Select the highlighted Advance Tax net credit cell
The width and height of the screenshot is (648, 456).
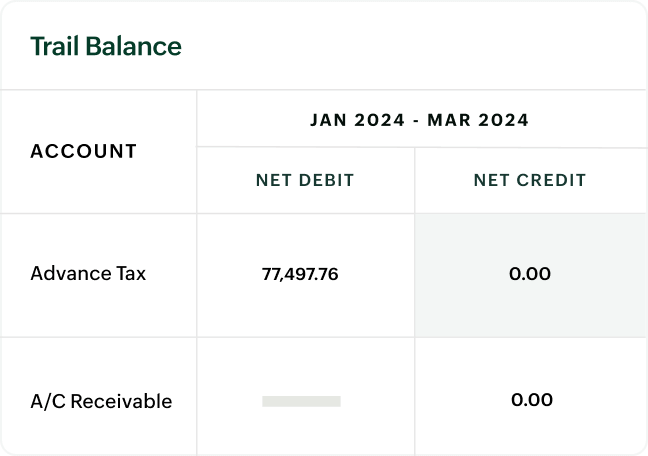530,273
